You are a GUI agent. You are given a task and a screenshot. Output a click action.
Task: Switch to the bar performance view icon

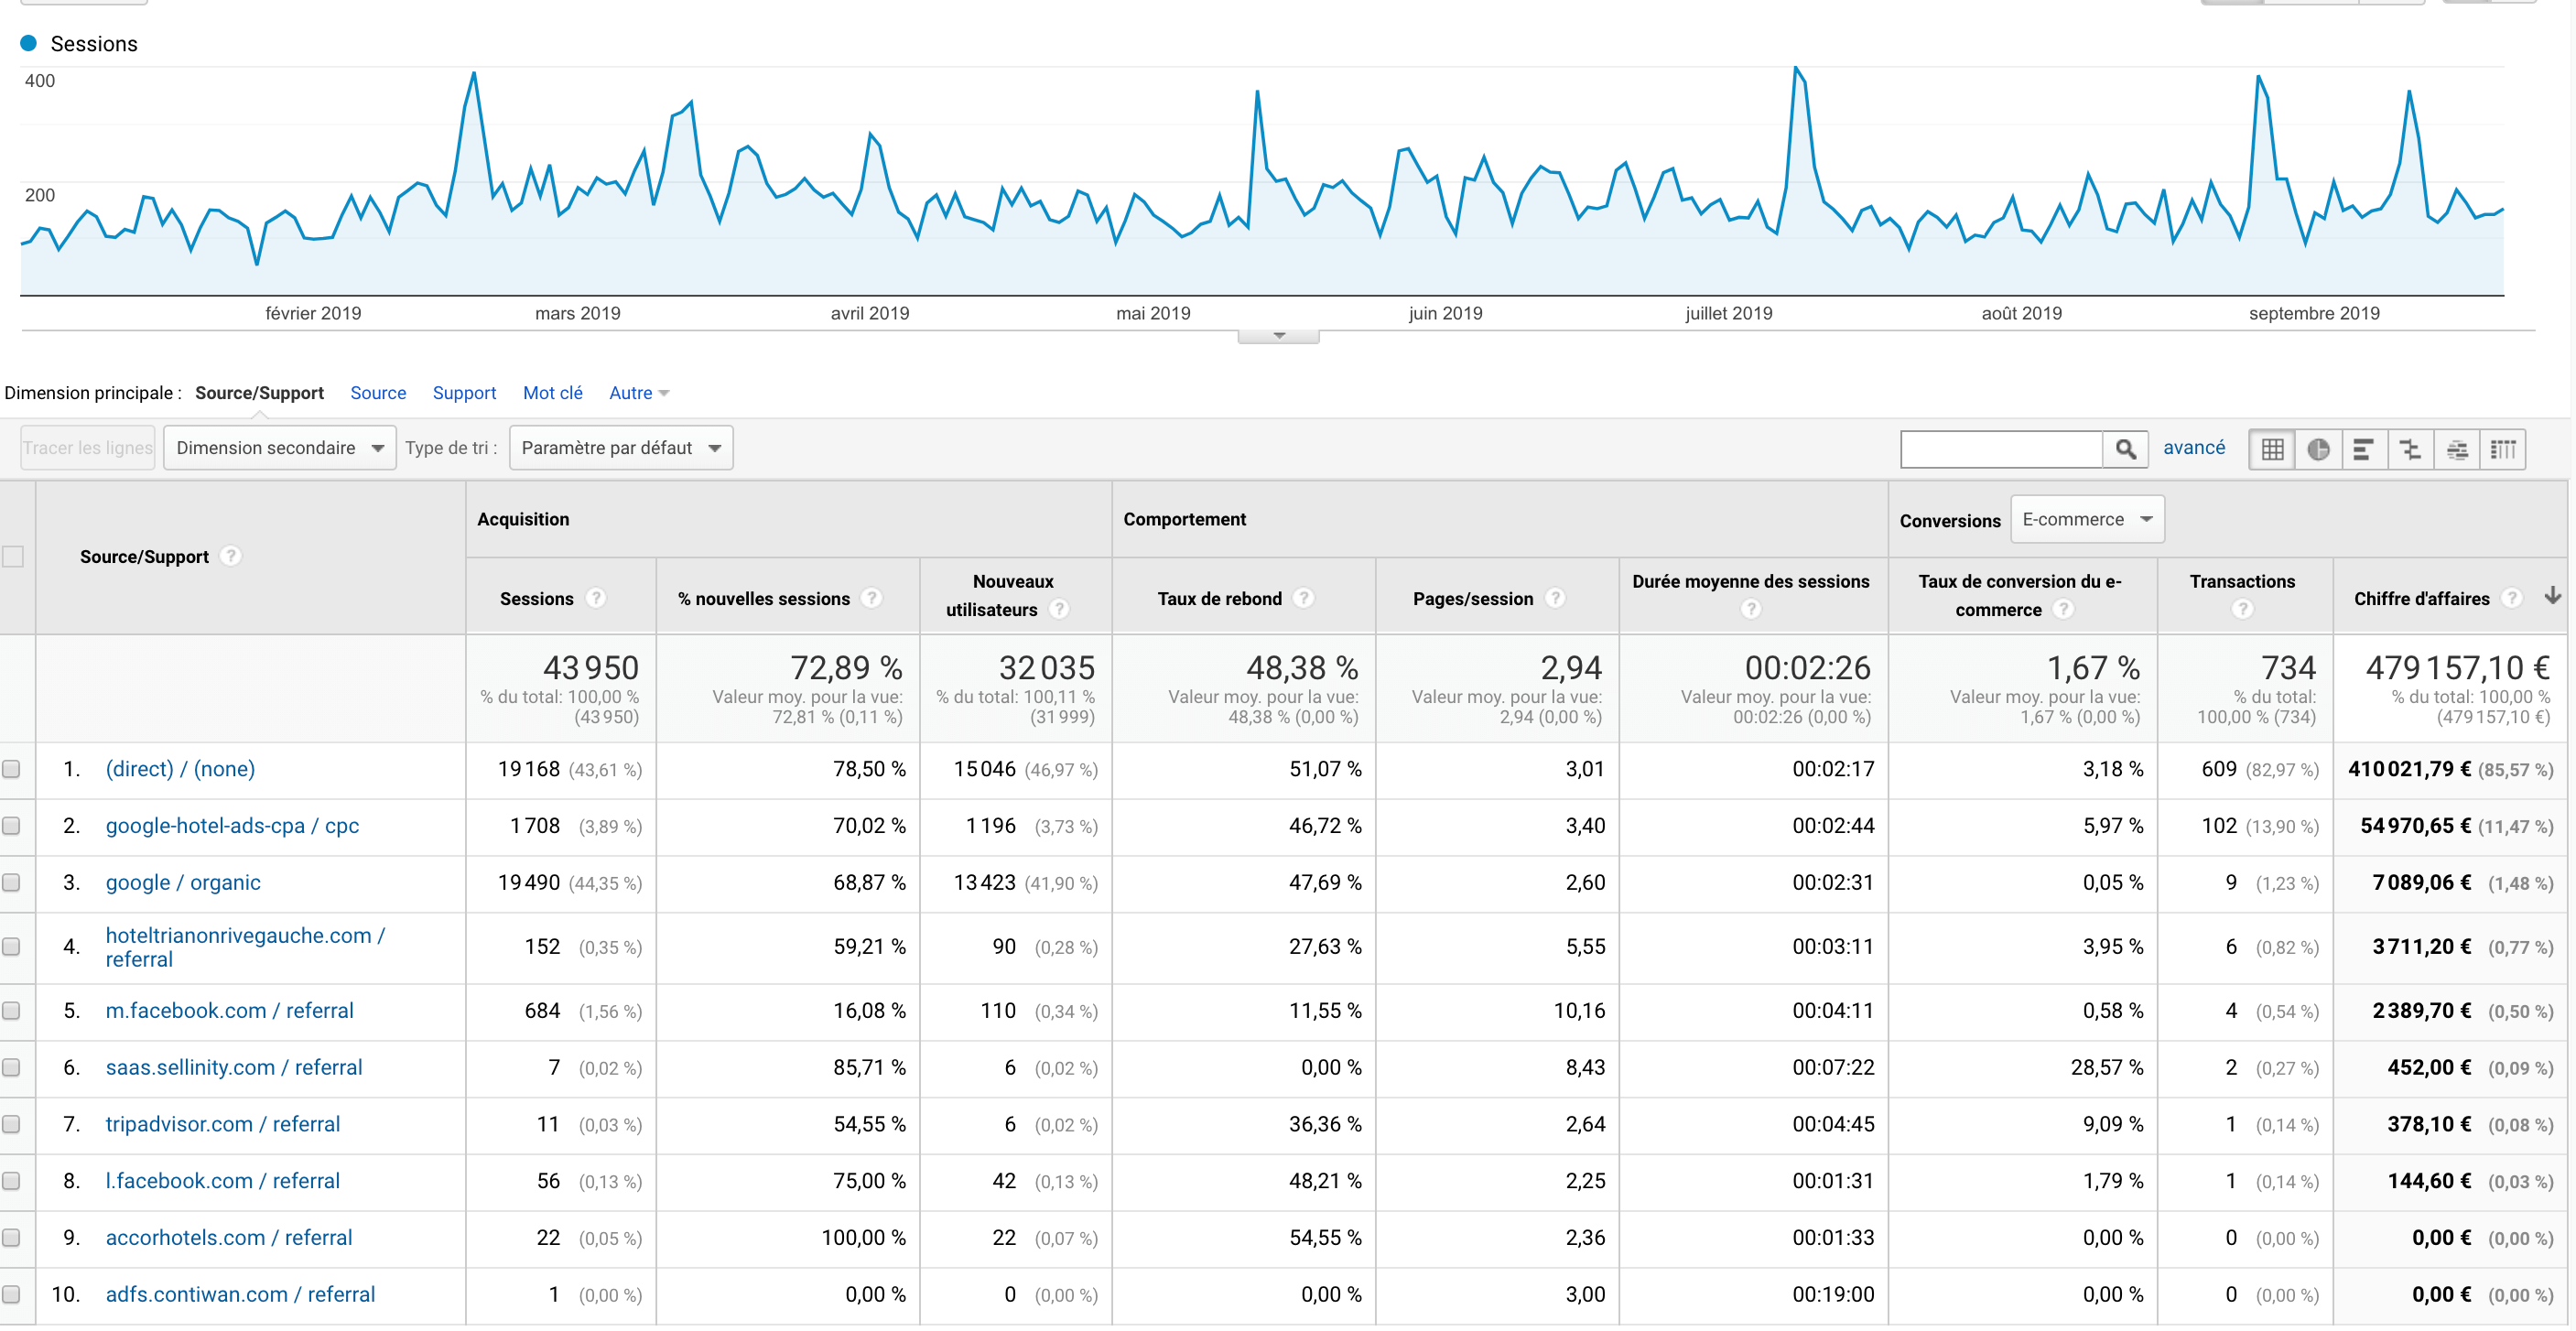2364,449
